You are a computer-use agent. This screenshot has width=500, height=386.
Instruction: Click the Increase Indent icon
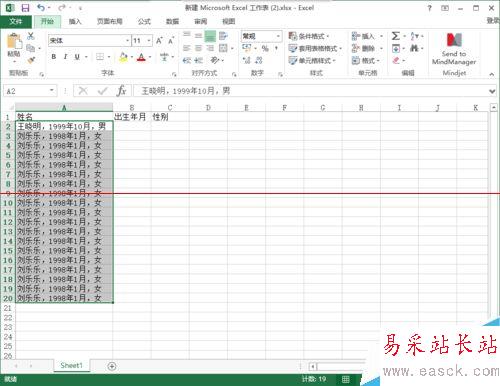198,60
